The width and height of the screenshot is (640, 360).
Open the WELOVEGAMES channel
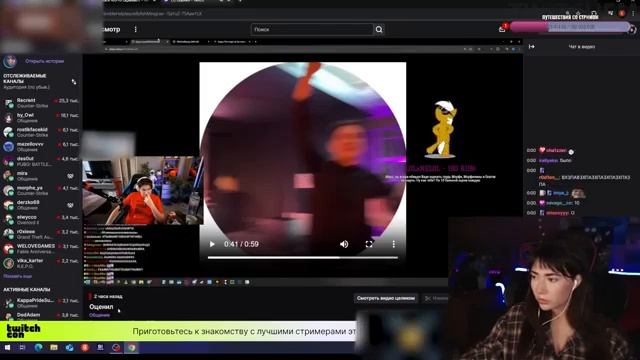click(41, 249)
